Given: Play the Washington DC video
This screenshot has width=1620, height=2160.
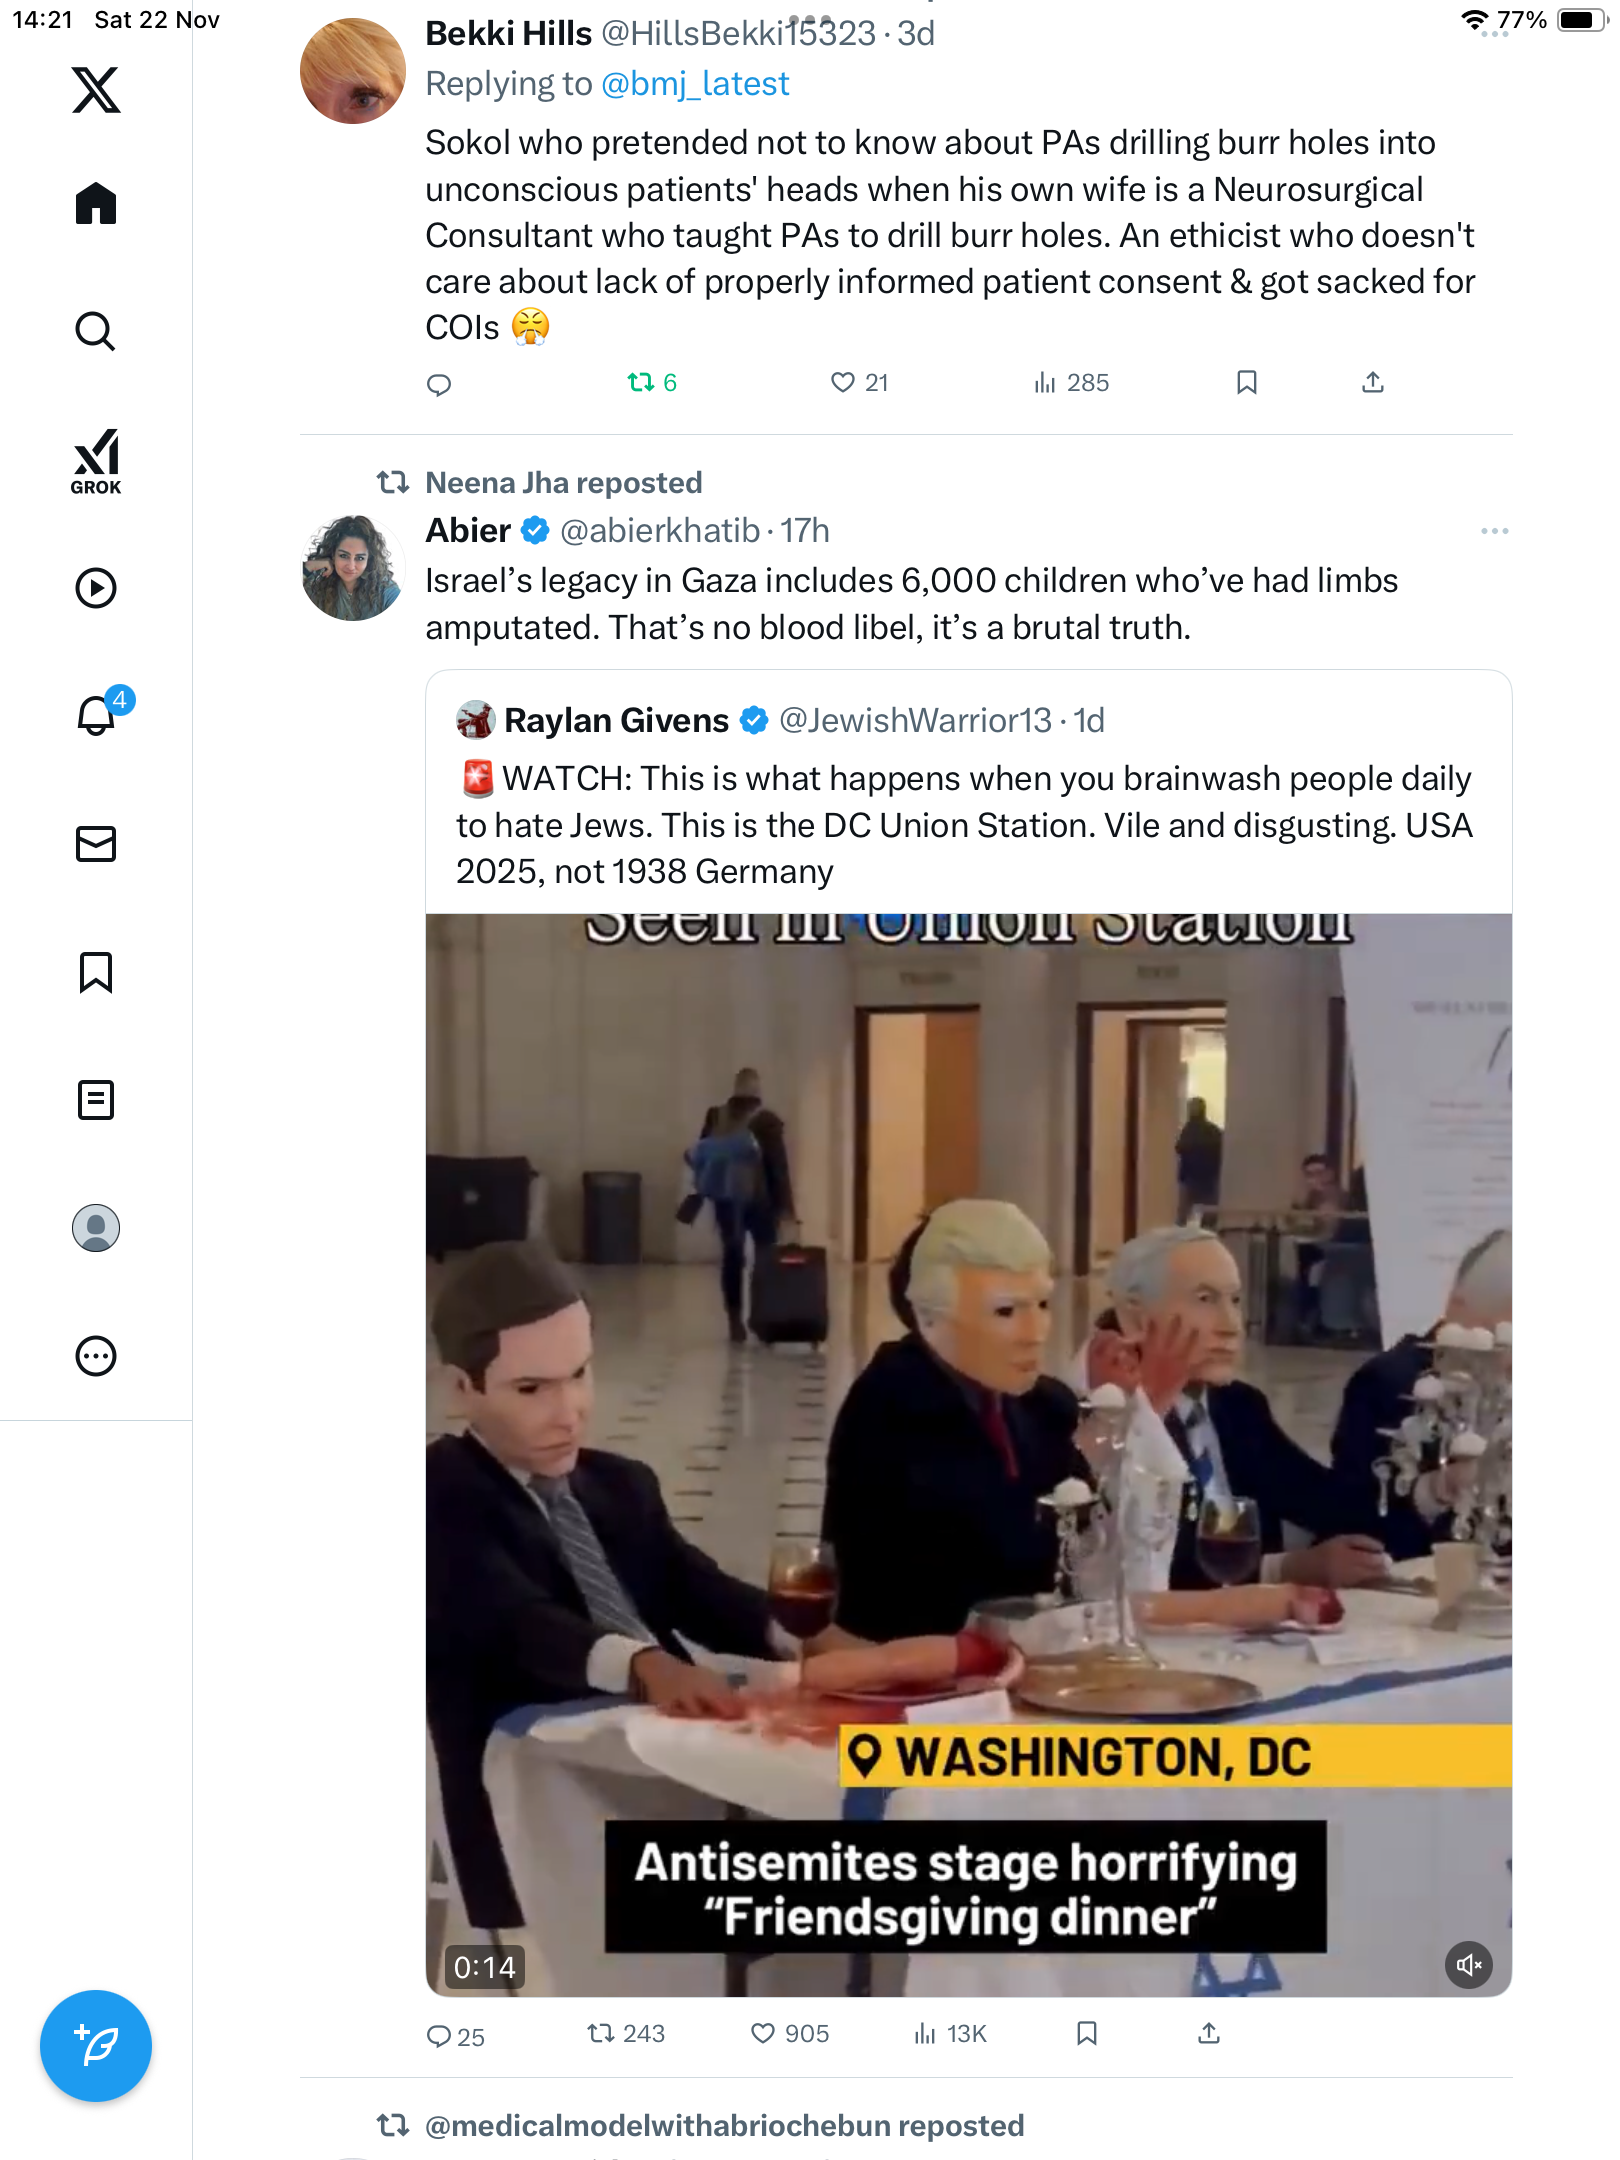Looking at the screenshot, I should (x=968, y=1450).
